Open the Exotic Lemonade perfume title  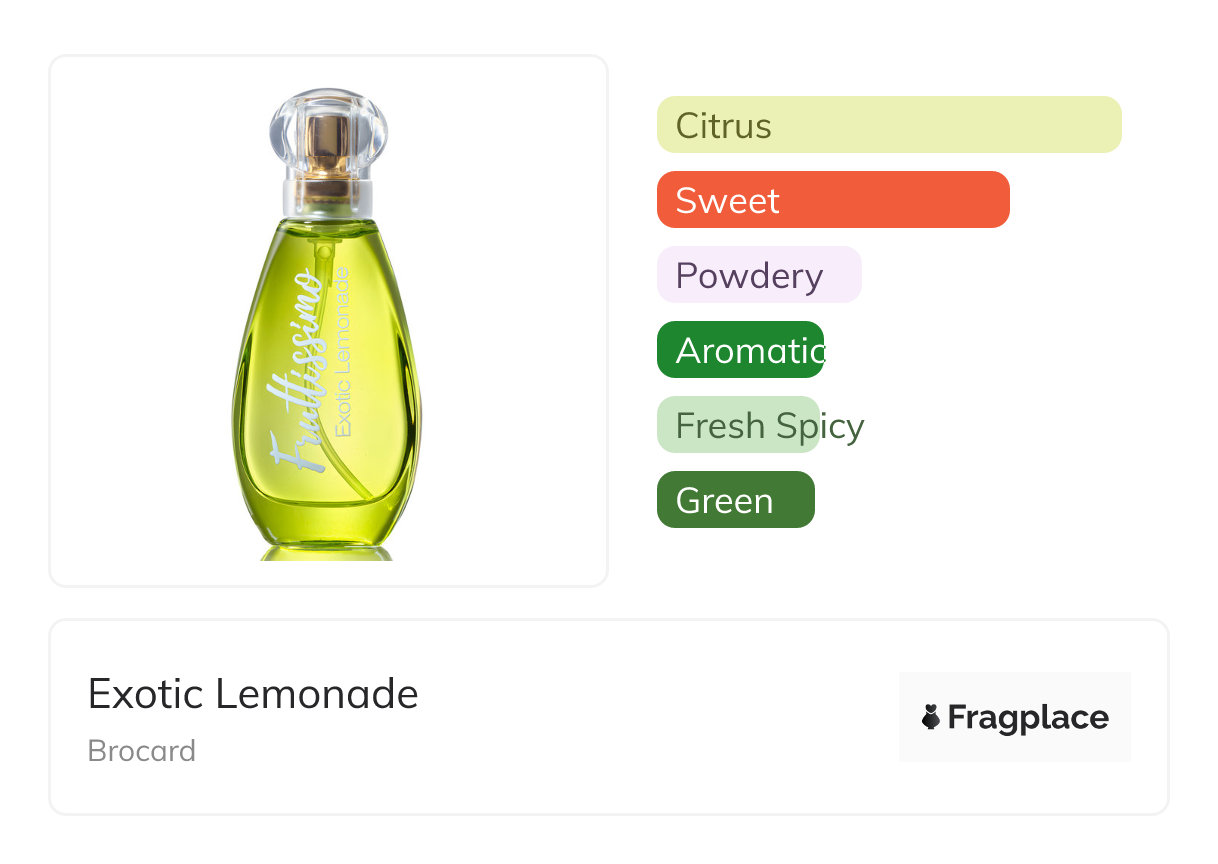253,693
